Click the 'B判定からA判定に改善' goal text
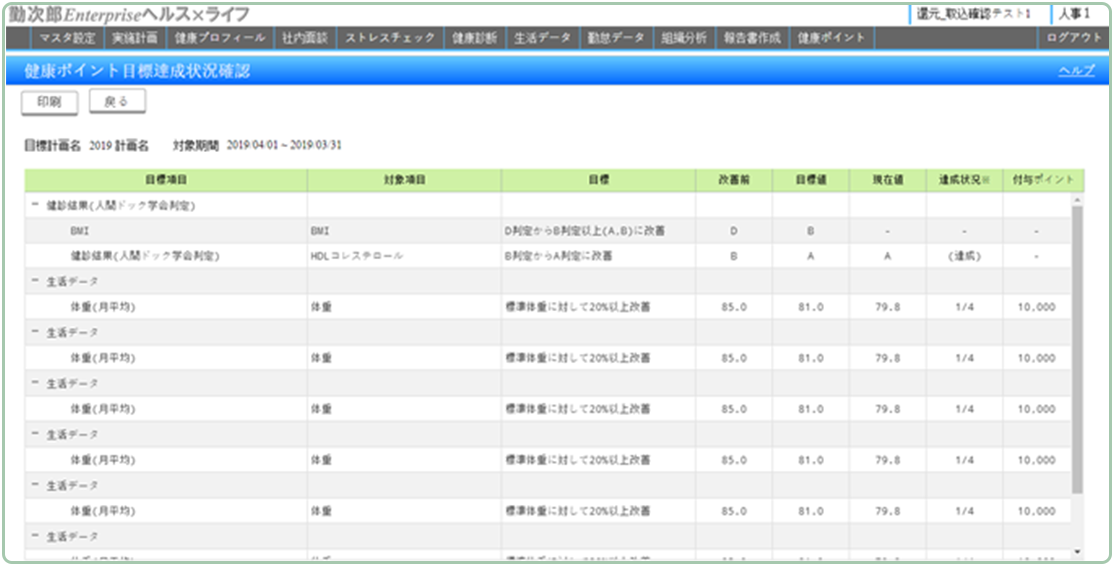 point(559,256)
